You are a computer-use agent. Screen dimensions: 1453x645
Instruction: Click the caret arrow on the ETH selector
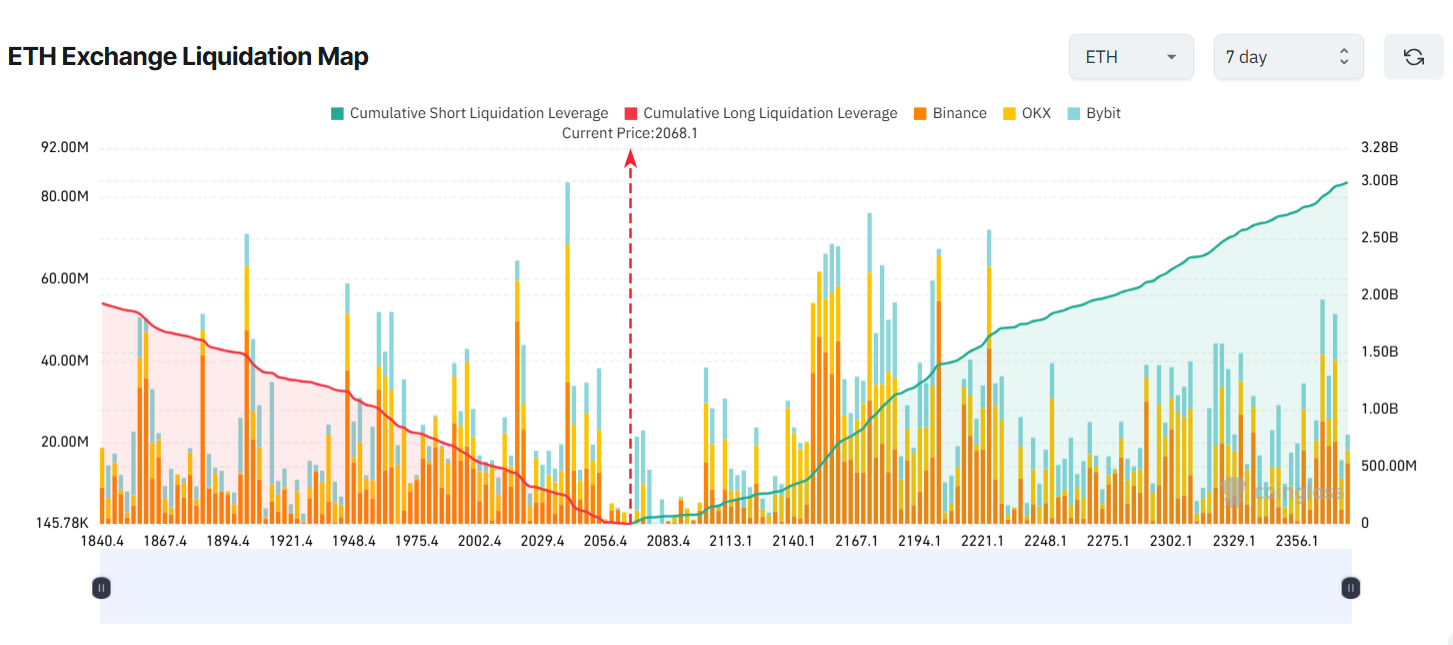[1171, 56]
